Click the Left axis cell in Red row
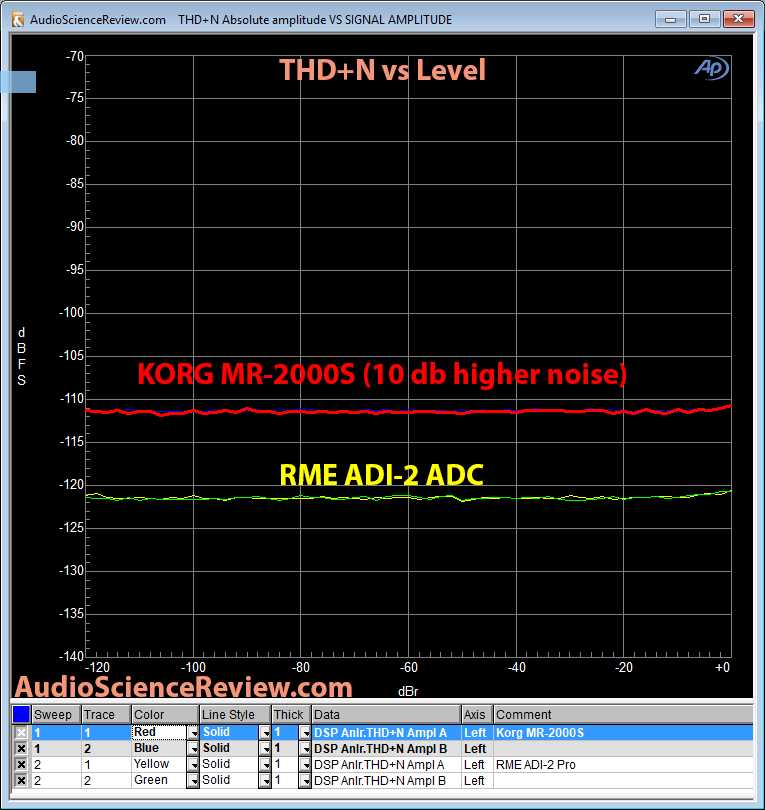 (x=477, y=733)
